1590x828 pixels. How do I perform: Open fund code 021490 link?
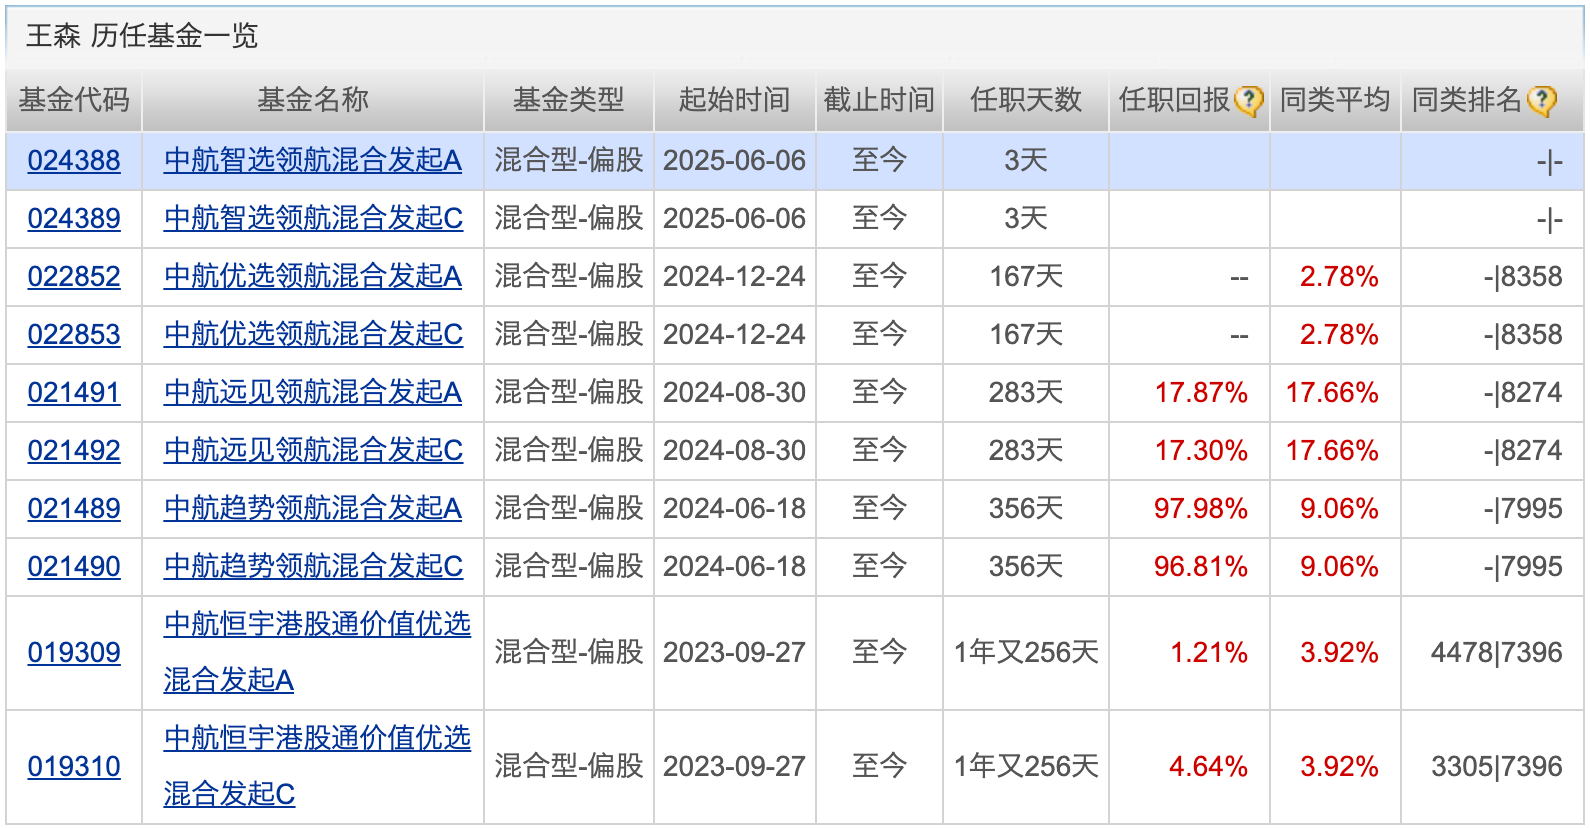(x=74, y=566)
